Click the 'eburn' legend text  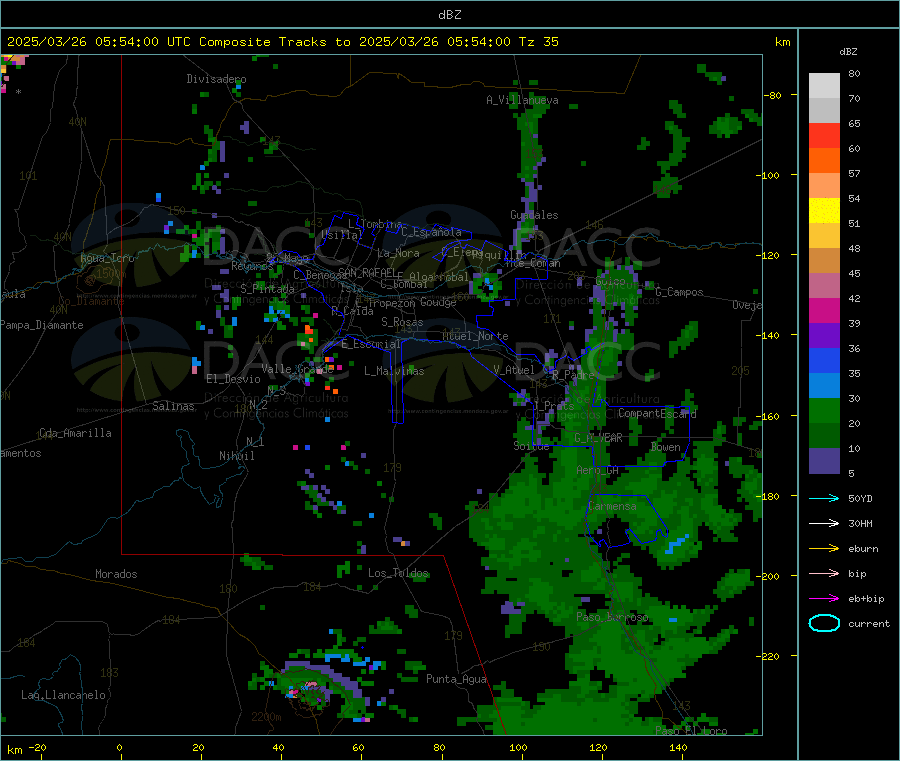tap(863, 549)
